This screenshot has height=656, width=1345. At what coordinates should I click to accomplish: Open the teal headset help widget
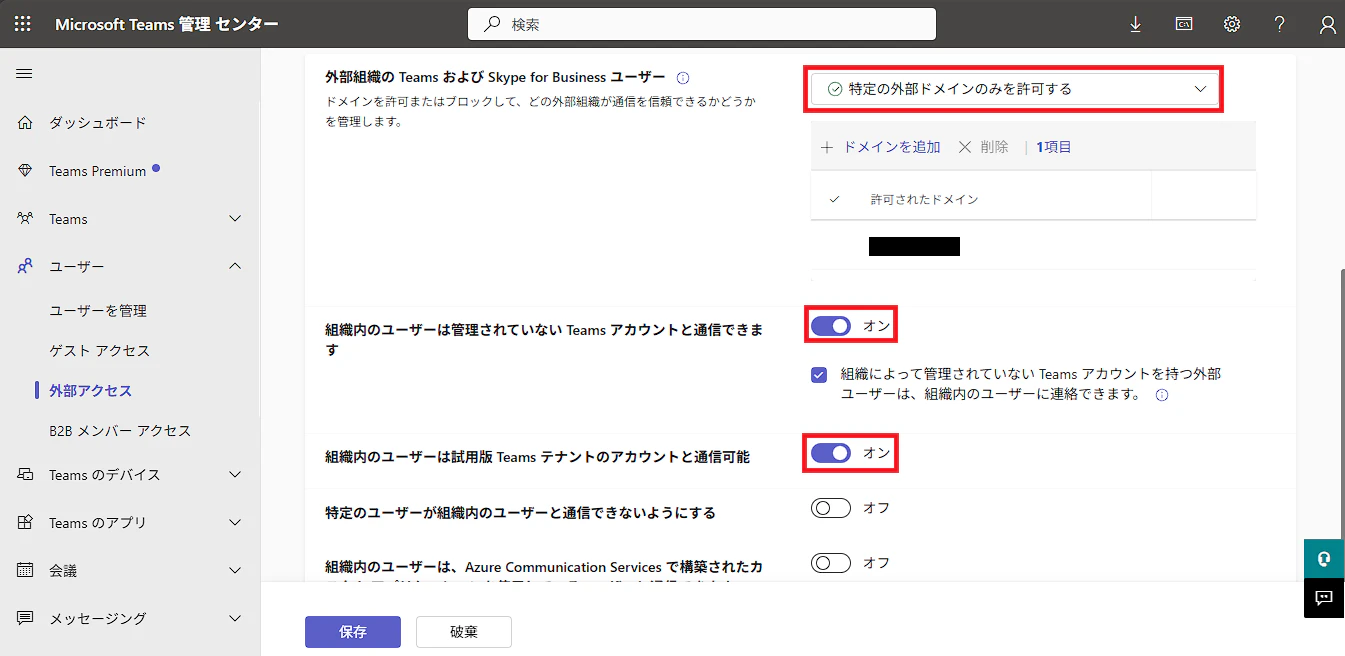tap(1324, 558)
